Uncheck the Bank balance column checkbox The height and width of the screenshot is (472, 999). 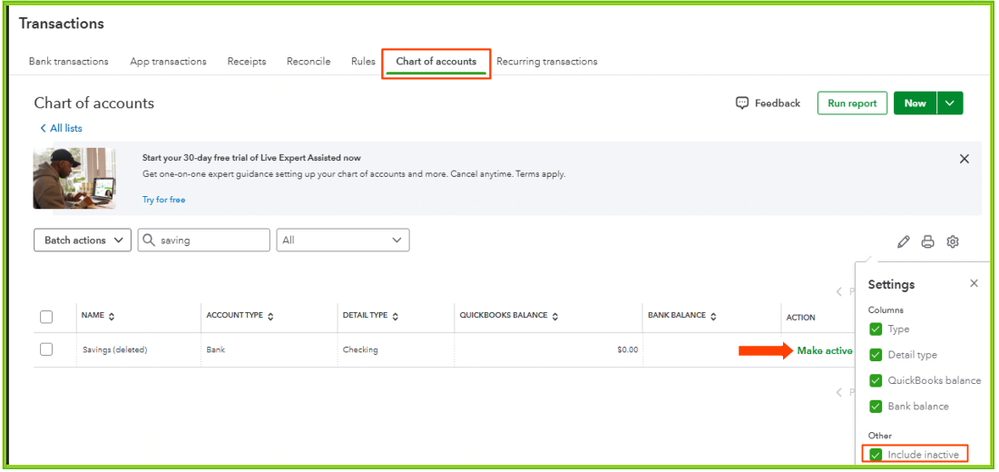[875, 406]
